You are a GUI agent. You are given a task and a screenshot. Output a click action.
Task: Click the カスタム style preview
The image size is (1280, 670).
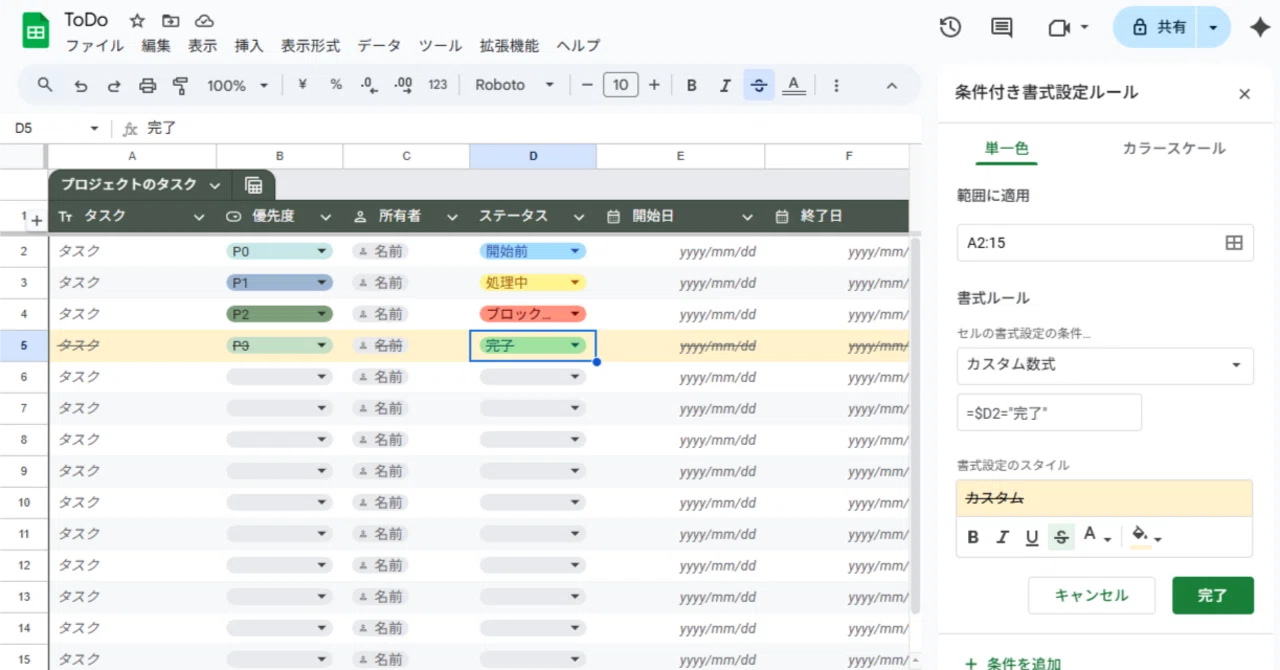(1105, 498)
